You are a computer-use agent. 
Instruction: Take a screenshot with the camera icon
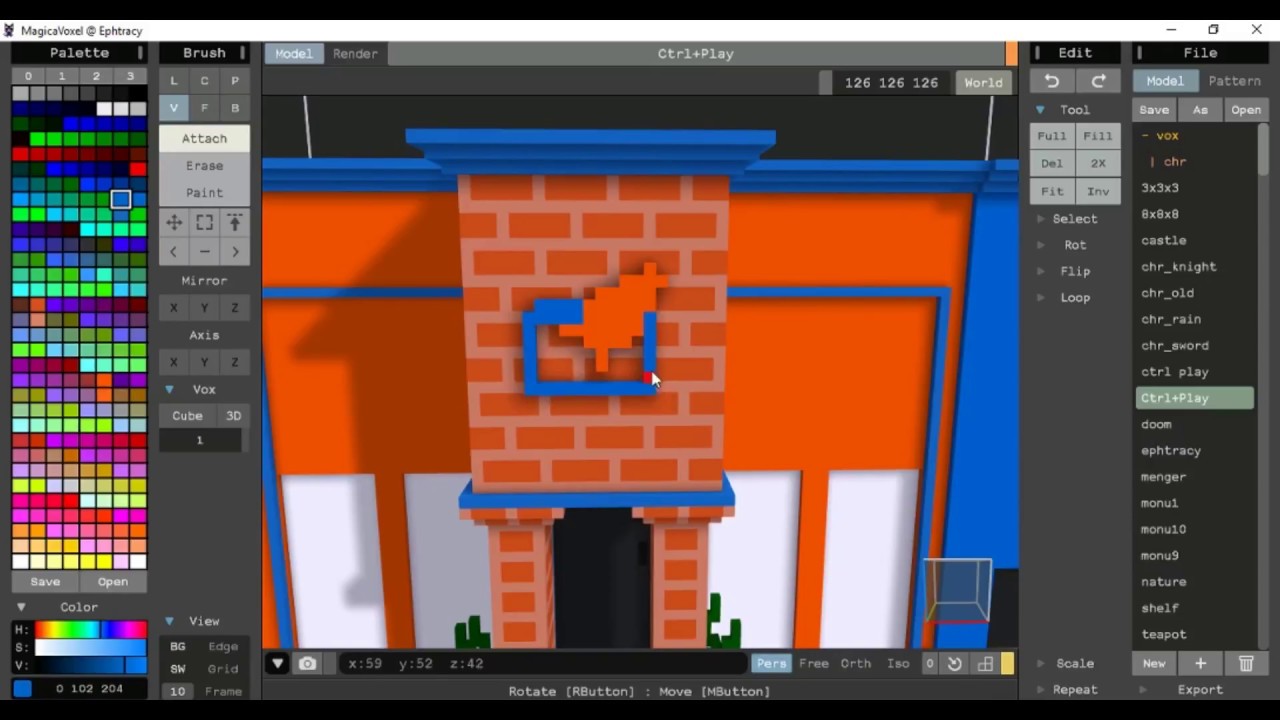click(307, 663)
